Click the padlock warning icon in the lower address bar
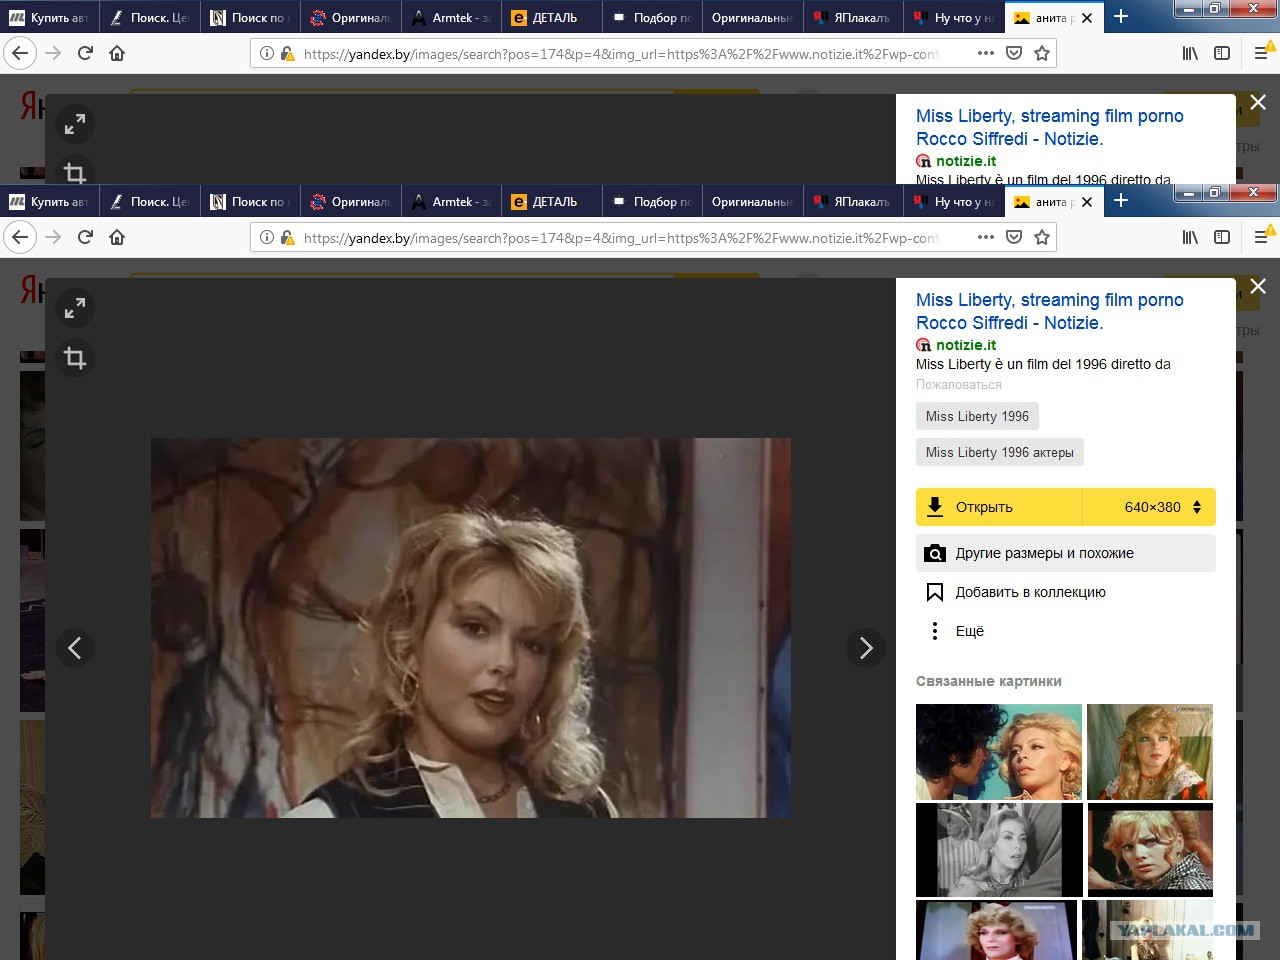 coord(288,237)
